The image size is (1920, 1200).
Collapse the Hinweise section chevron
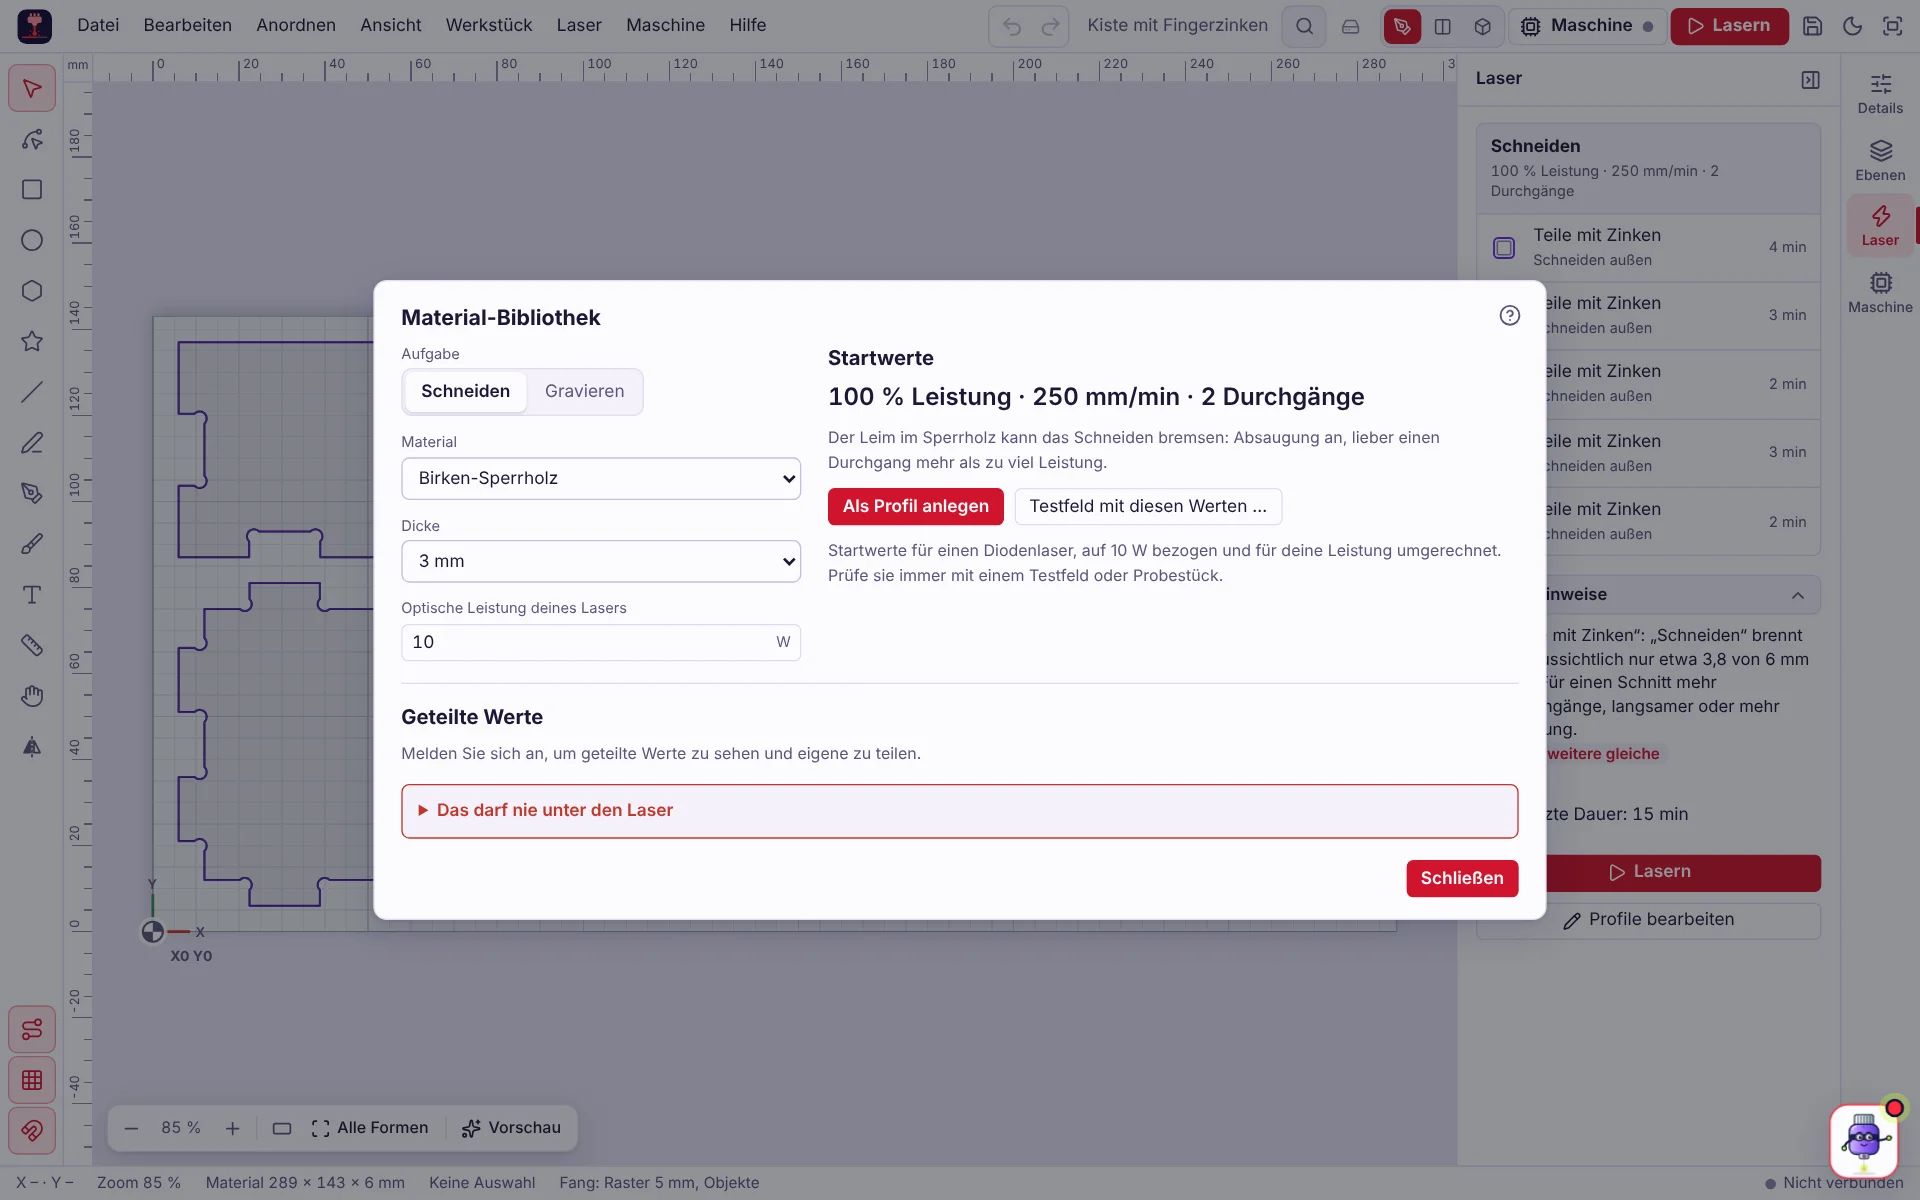(1798, 595)
